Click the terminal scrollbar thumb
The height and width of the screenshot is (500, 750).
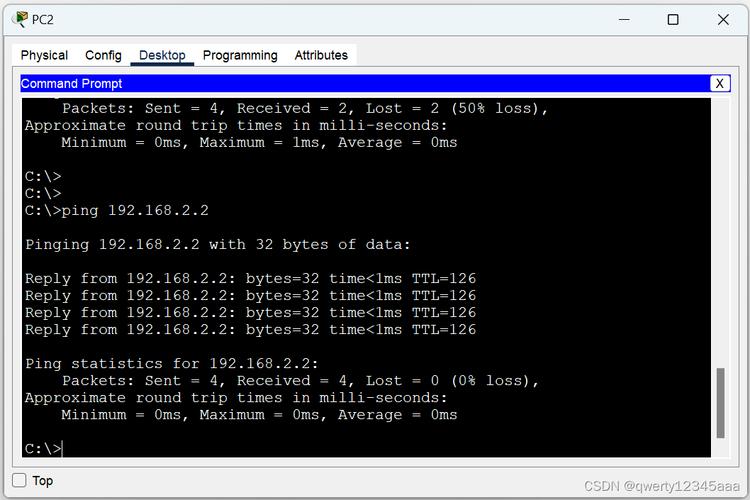click(x=719, y=402)
